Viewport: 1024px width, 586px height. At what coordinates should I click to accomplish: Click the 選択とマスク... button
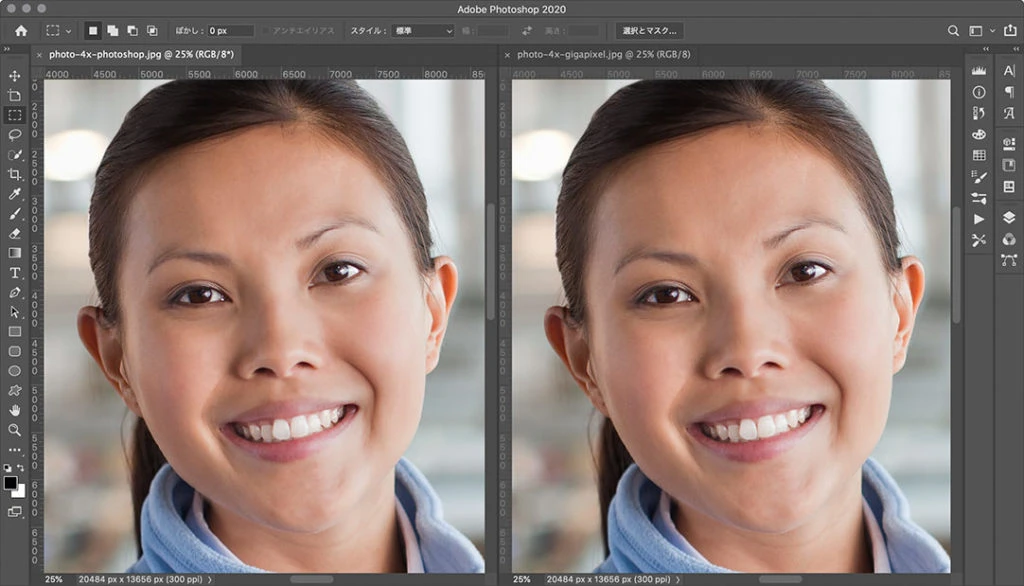[x=649, y=31]
